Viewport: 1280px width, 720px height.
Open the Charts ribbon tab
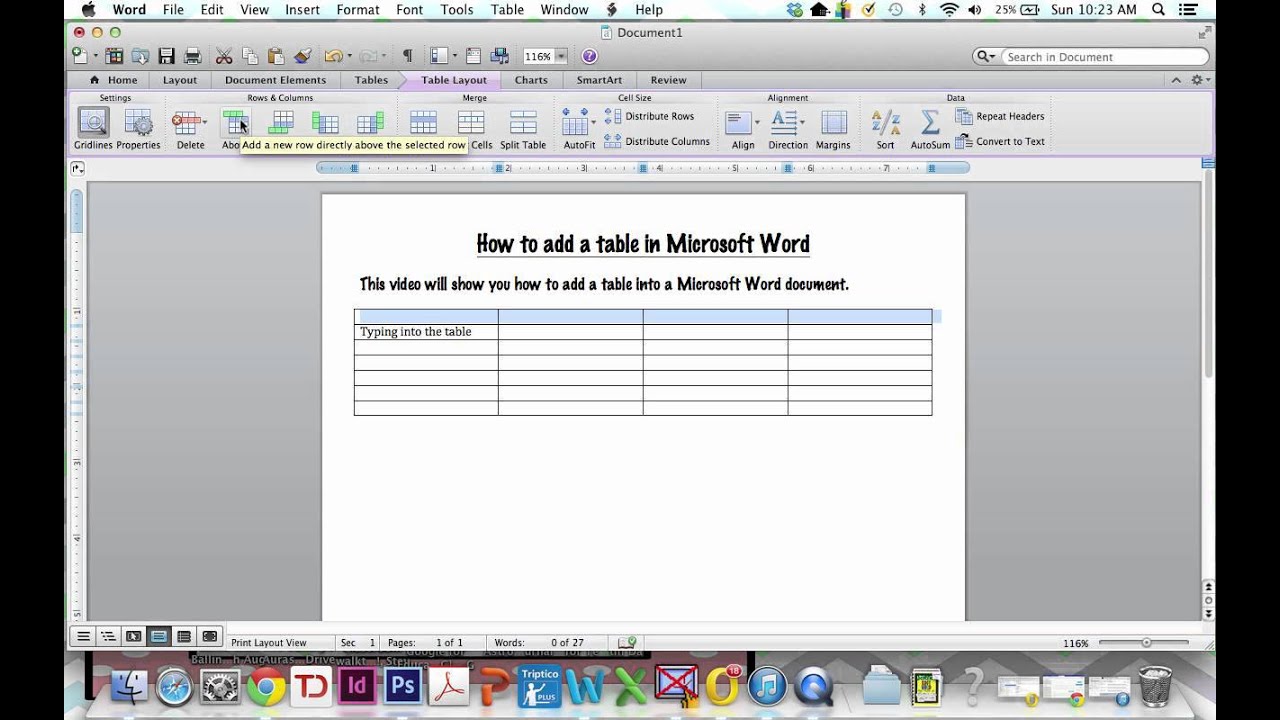[x=531, y=80]
